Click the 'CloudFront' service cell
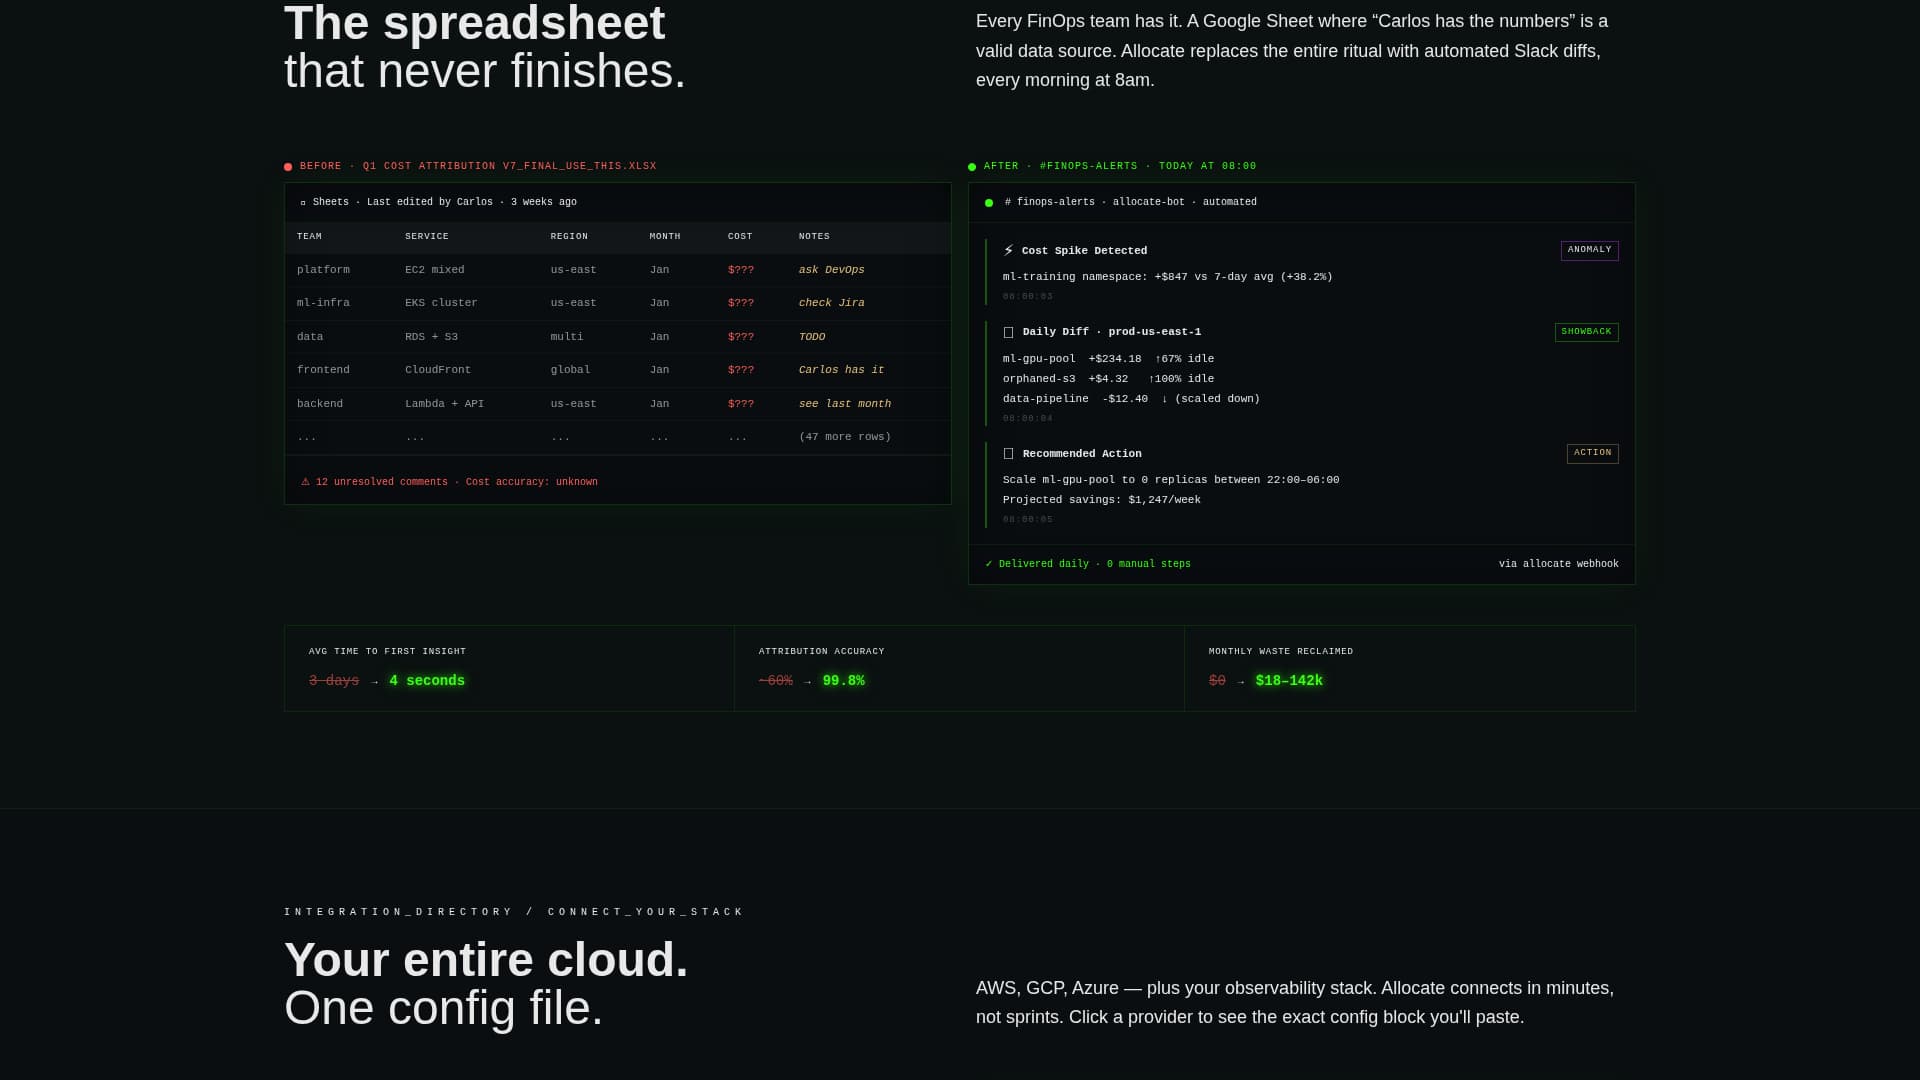The image size is (1920, 1080). 438,370
